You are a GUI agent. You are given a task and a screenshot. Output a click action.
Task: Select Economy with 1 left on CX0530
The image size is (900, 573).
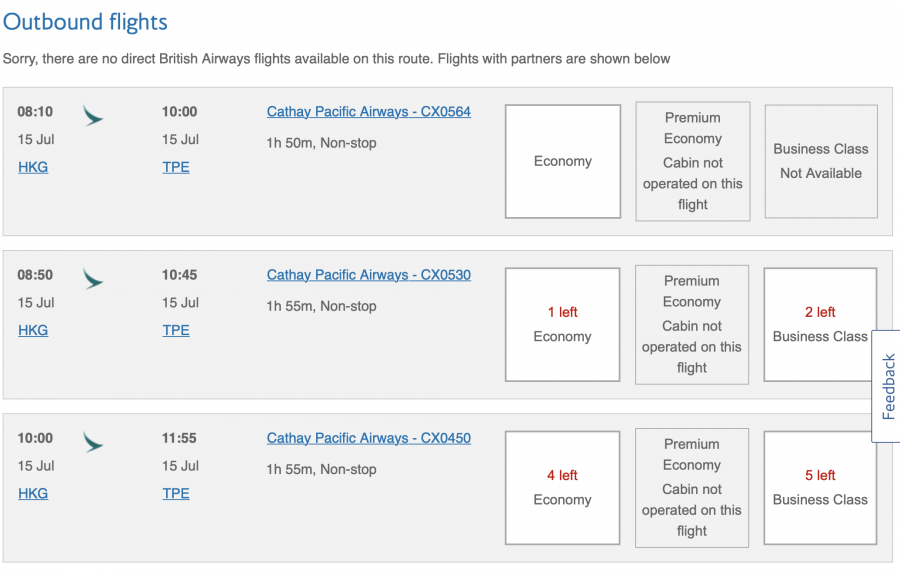[x=562, y=324]
